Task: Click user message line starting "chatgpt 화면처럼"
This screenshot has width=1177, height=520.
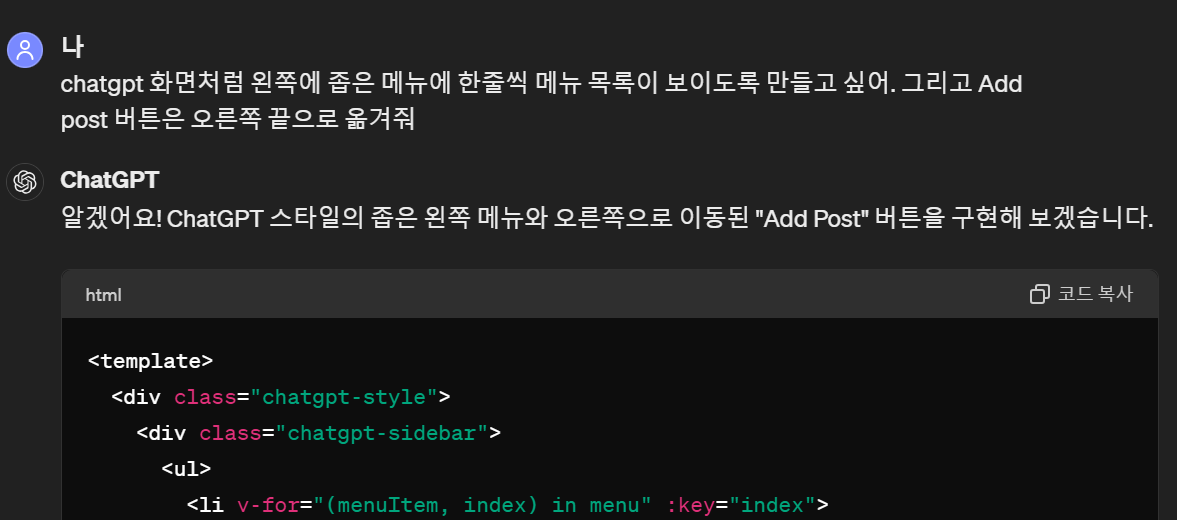Action: 541,84
